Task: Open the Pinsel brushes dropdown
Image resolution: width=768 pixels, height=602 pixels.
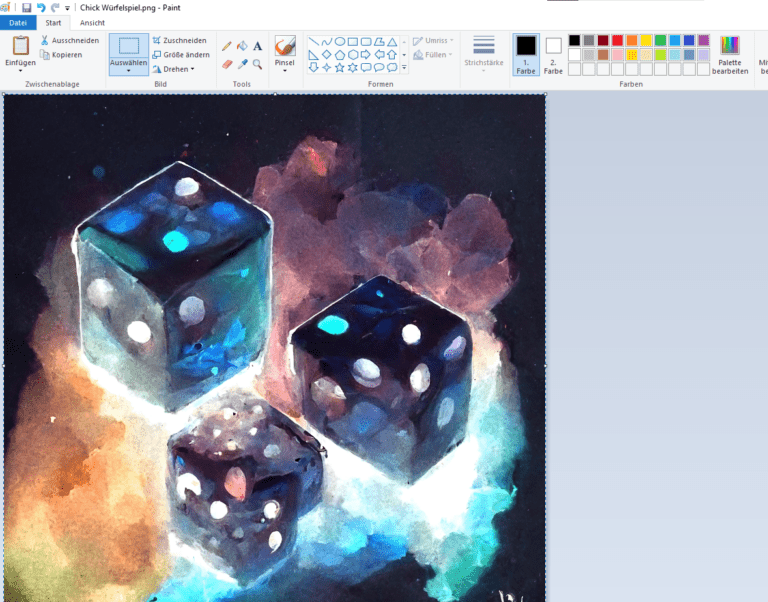Action: tap(285, 71)
